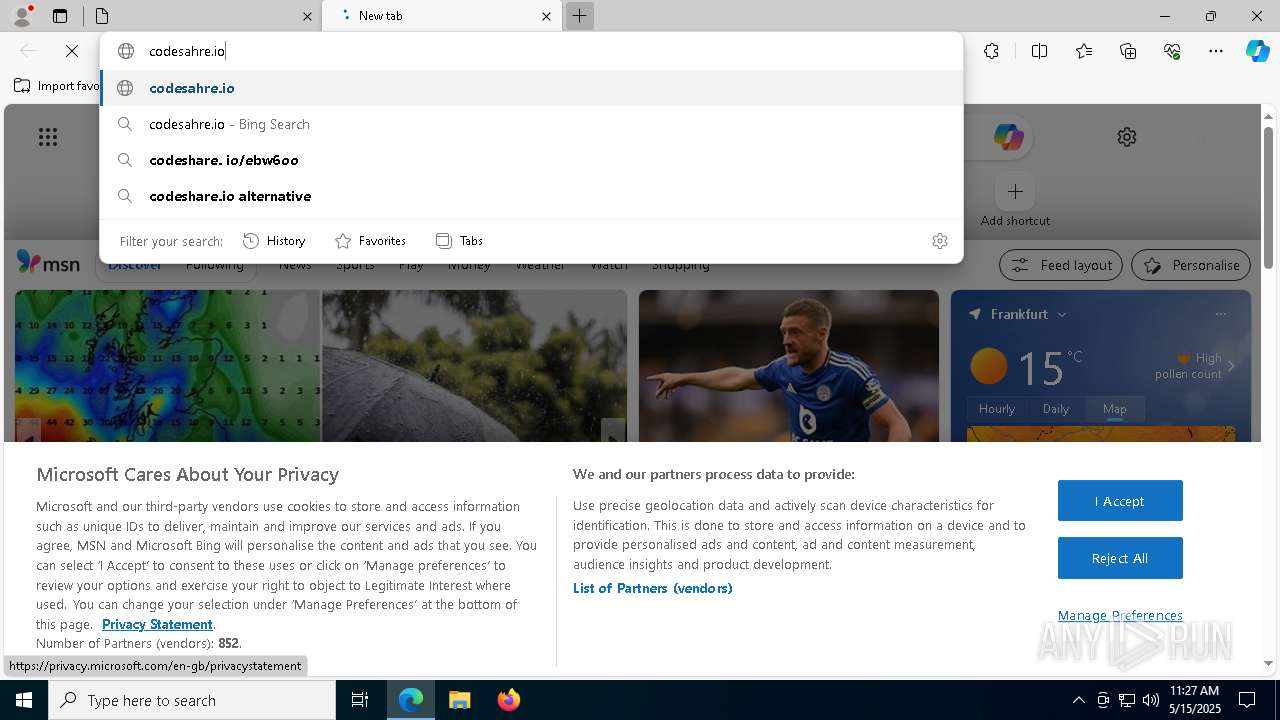Close the New tab tab
This screenshot has height=720, width=1280.
pyautogui.click(x=546, y=16)
